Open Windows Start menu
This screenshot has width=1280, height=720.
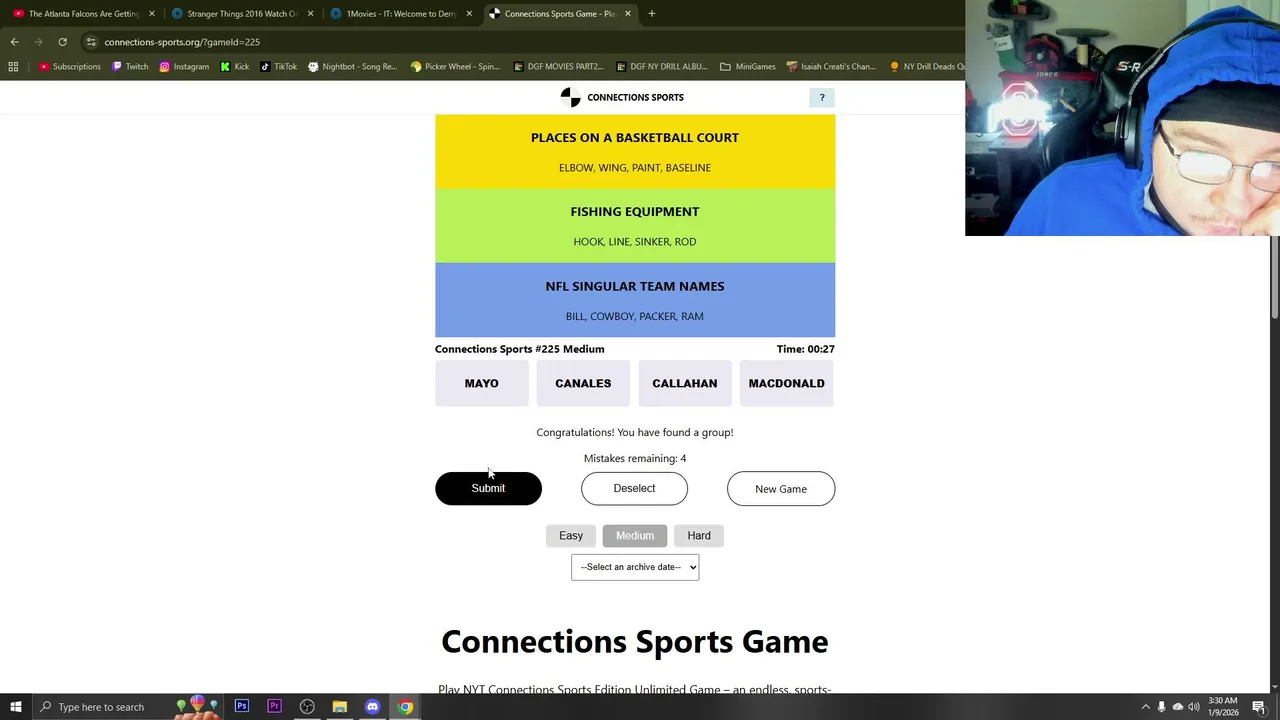pos(15,707)
